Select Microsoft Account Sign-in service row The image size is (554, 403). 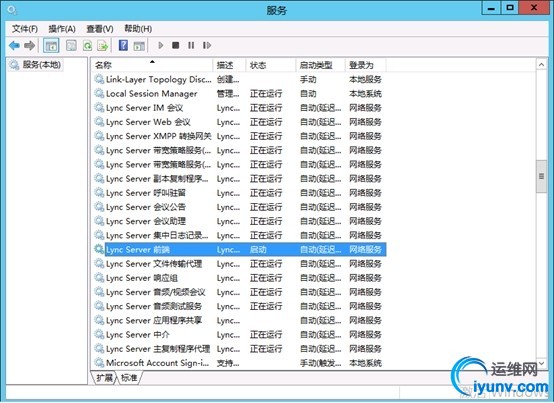coord(239,363)
